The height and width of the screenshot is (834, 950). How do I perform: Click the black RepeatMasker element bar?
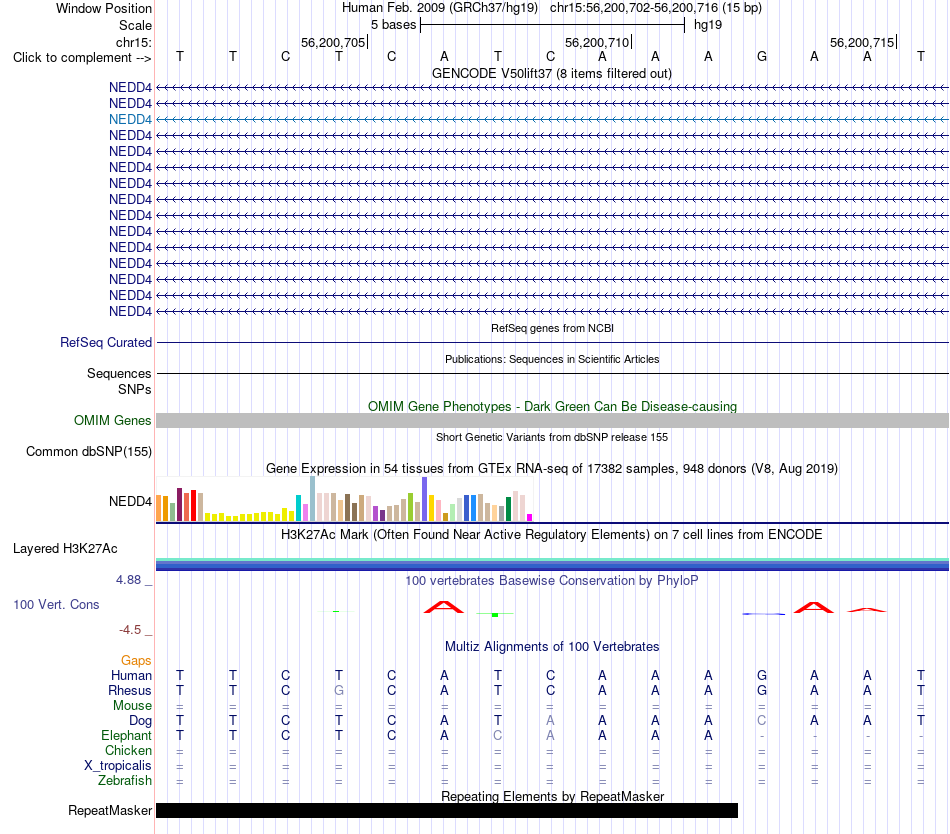(x=447, y=810)
